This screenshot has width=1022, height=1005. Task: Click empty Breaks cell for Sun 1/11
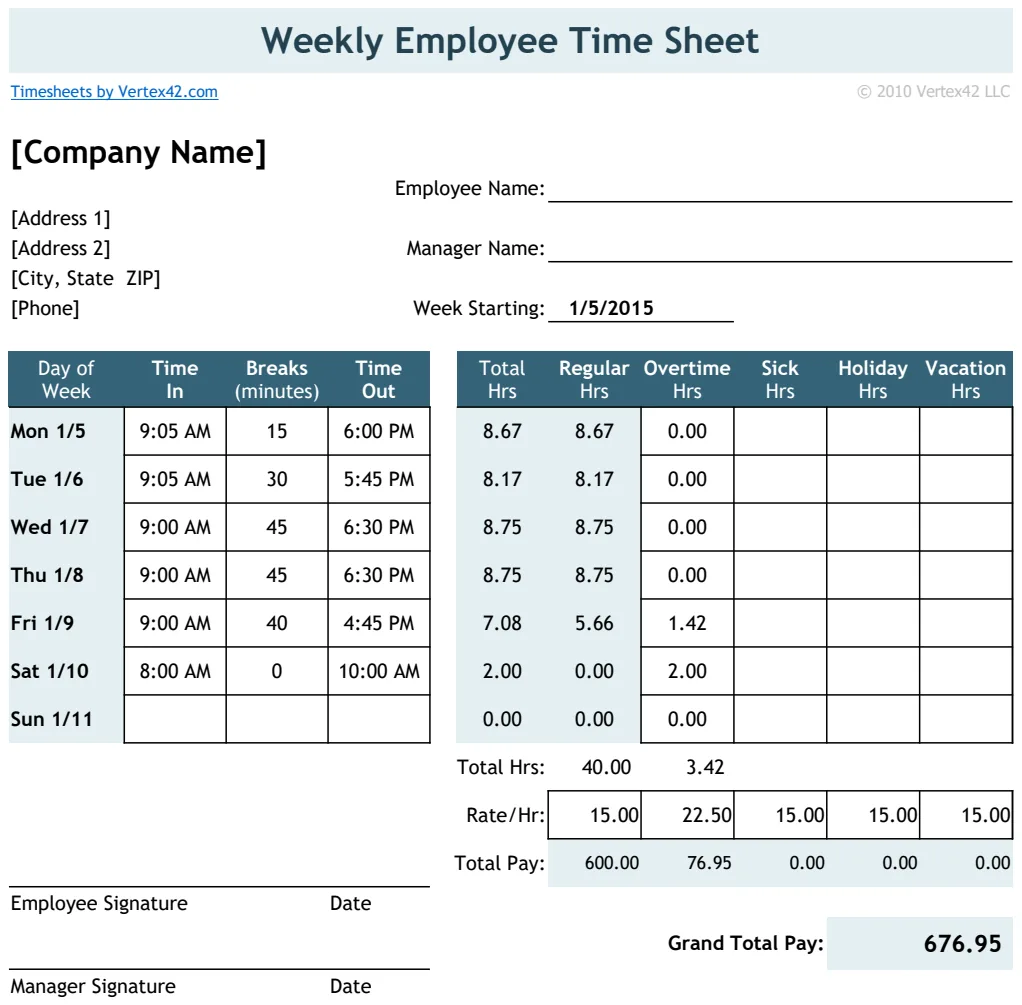(277, 719)
